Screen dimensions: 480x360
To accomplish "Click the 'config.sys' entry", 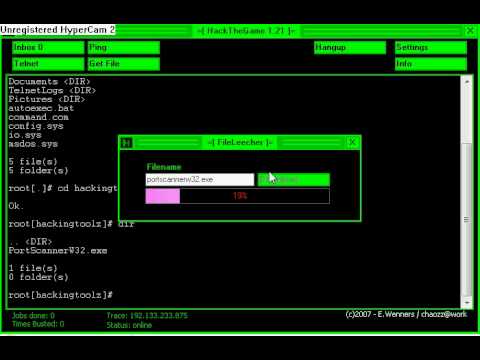I will click(36, 126).
